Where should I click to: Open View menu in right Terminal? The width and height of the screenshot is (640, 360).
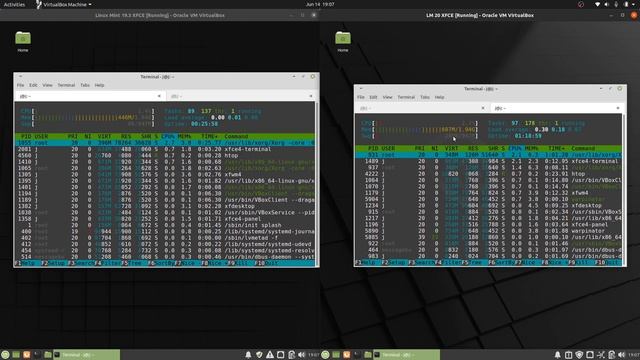[387, 97]
